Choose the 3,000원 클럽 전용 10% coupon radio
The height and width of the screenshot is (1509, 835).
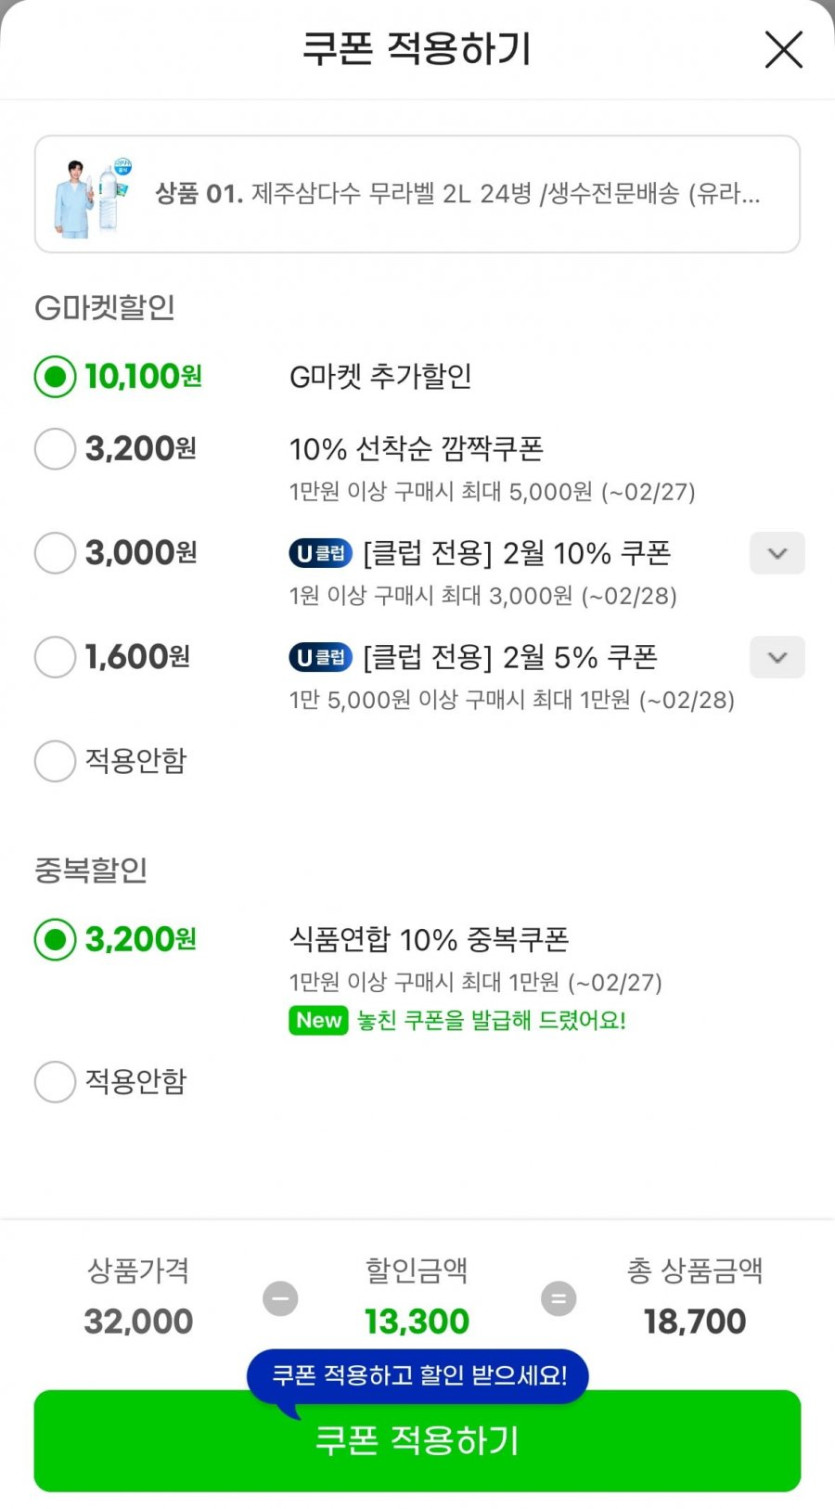[x=55, y=553]
